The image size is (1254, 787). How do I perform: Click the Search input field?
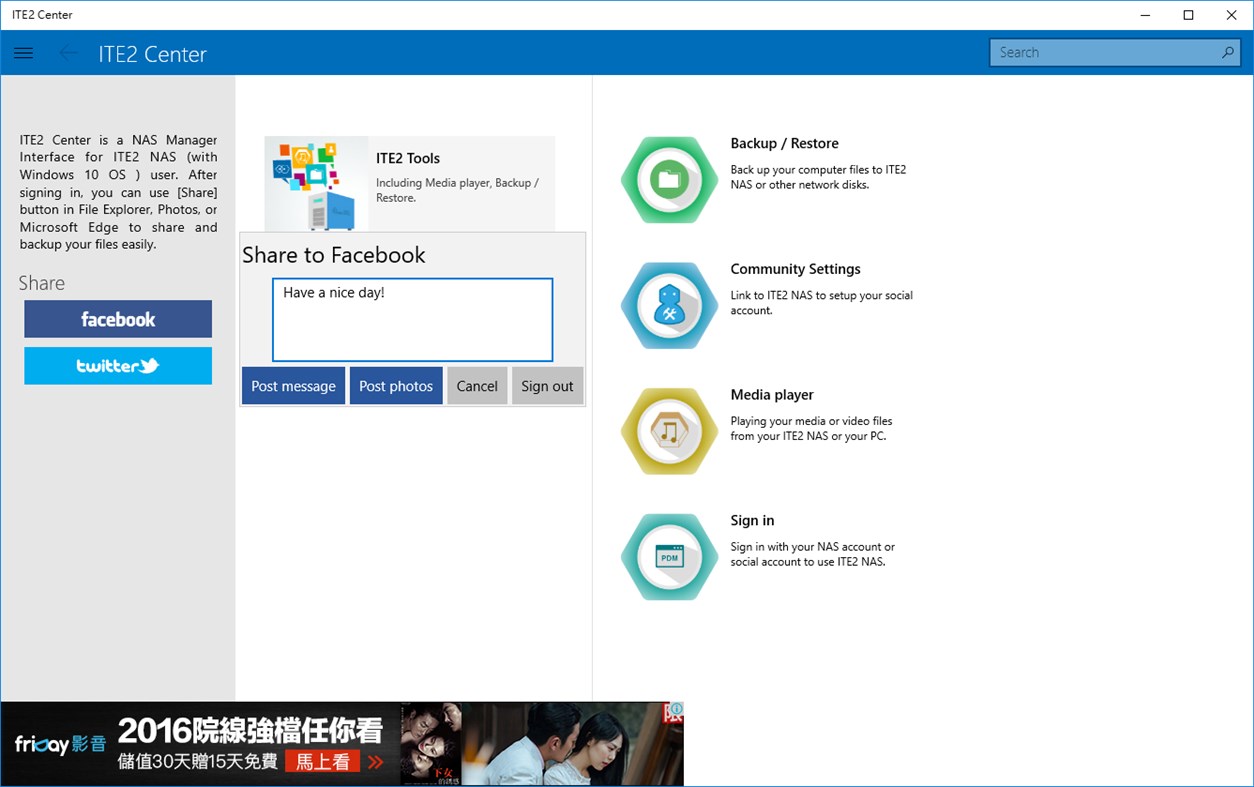(1100, 52)
